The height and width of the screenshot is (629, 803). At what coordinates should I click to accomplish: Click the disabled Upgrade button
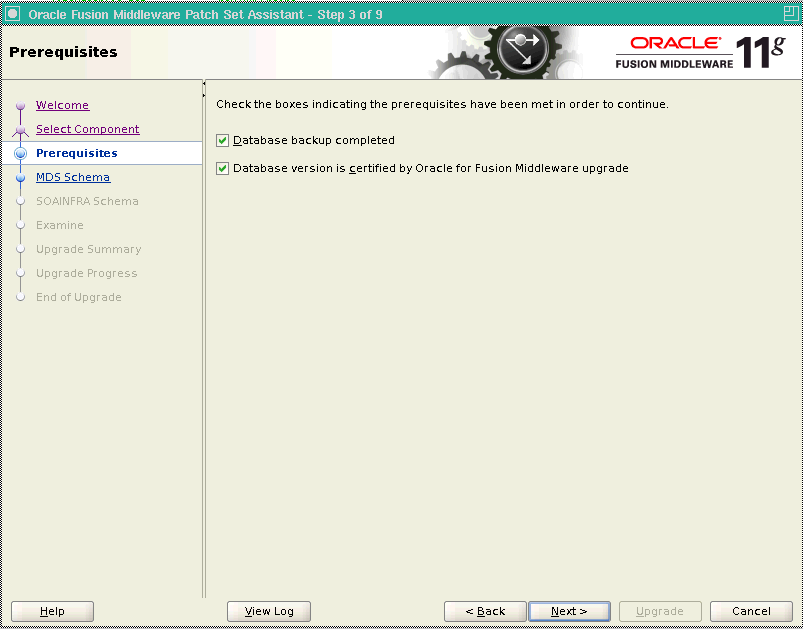(x=660, y=611)
